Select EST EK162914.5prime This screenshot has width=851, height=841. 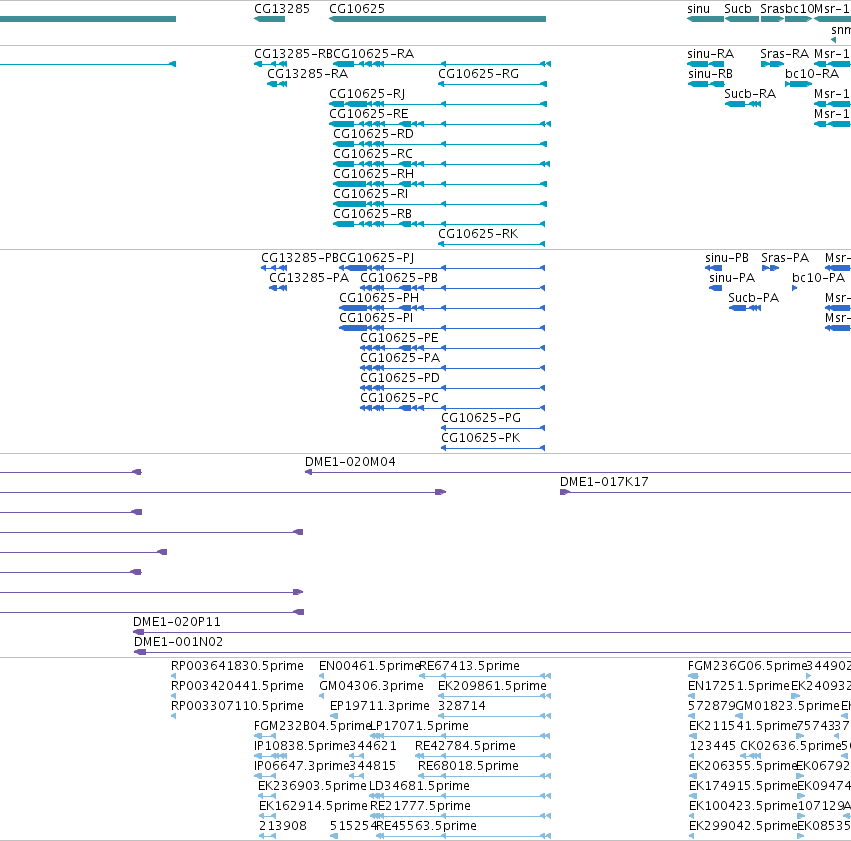[x=313, y=806]
